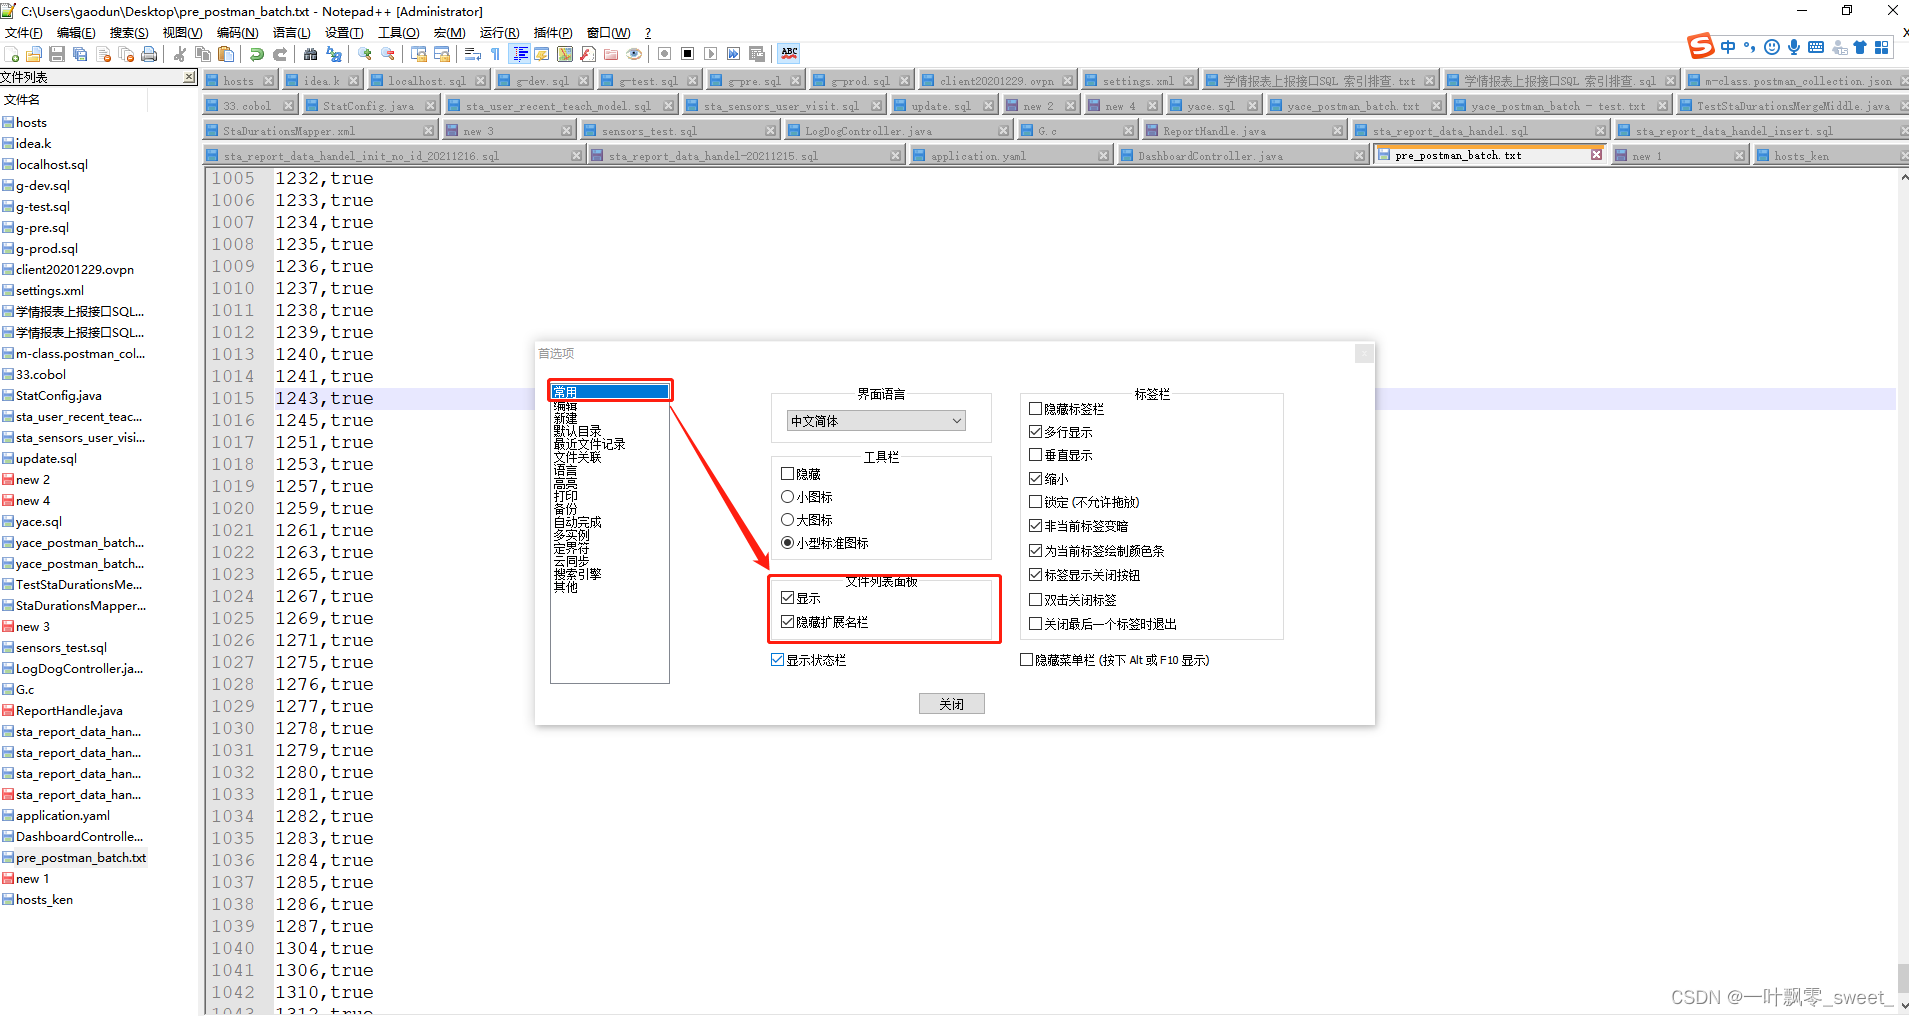Open the 文件(F) menu

[23, 33]
